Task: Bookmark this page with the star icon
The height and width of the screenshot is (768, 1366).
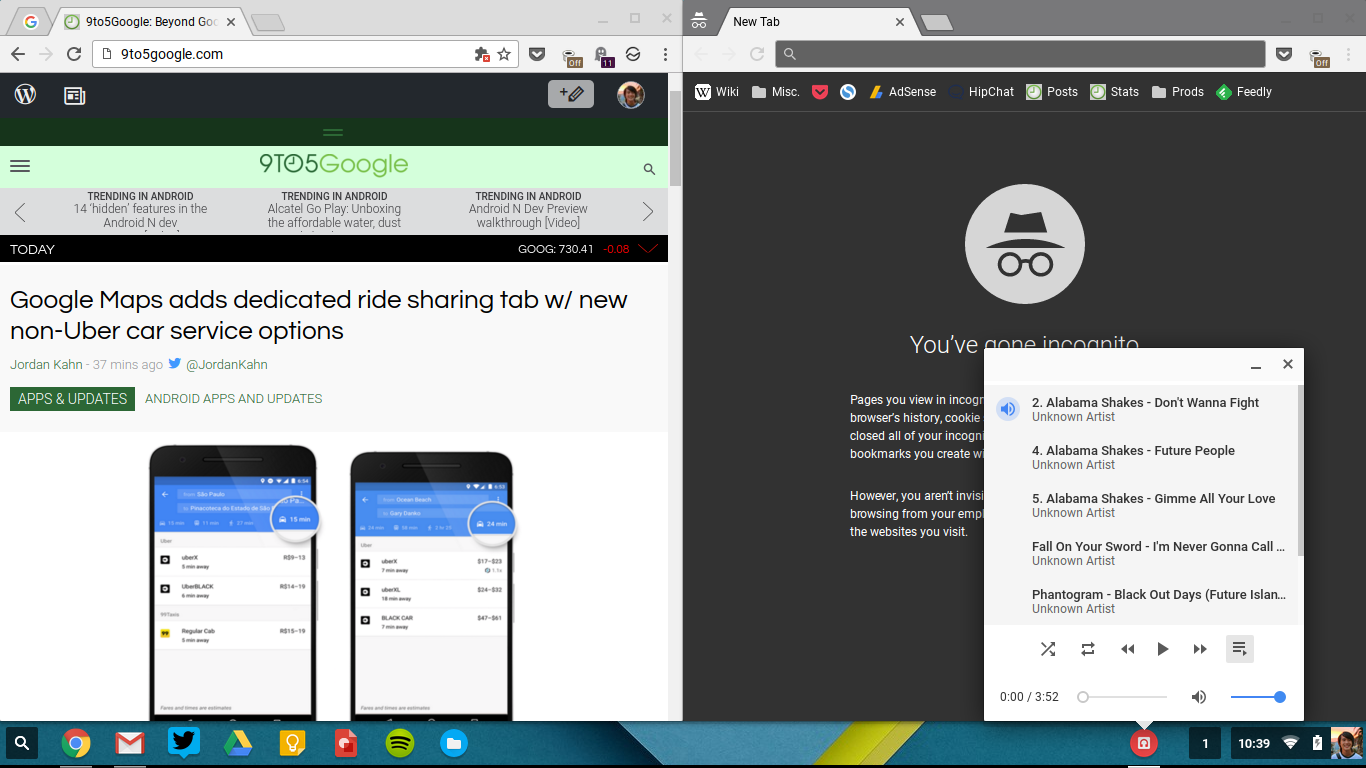Action: coord(504,54)
